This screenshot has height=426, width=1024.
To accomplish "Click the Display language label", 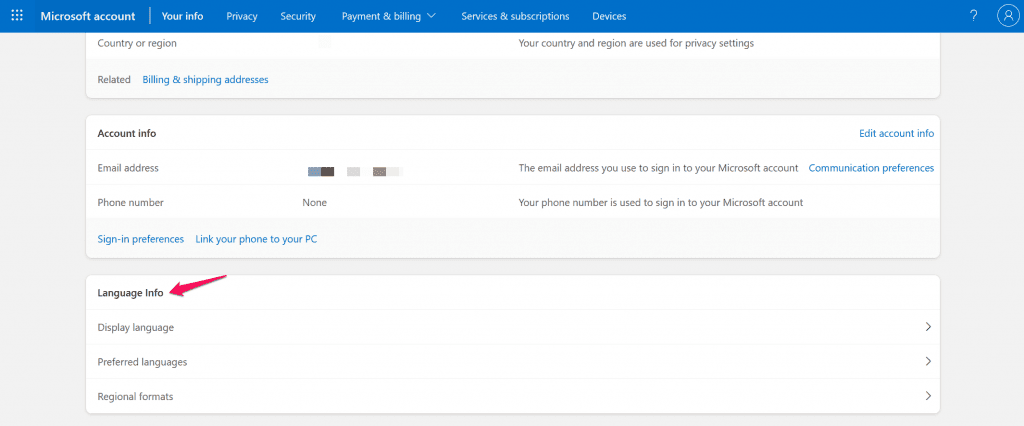I will tap(135, 327).
